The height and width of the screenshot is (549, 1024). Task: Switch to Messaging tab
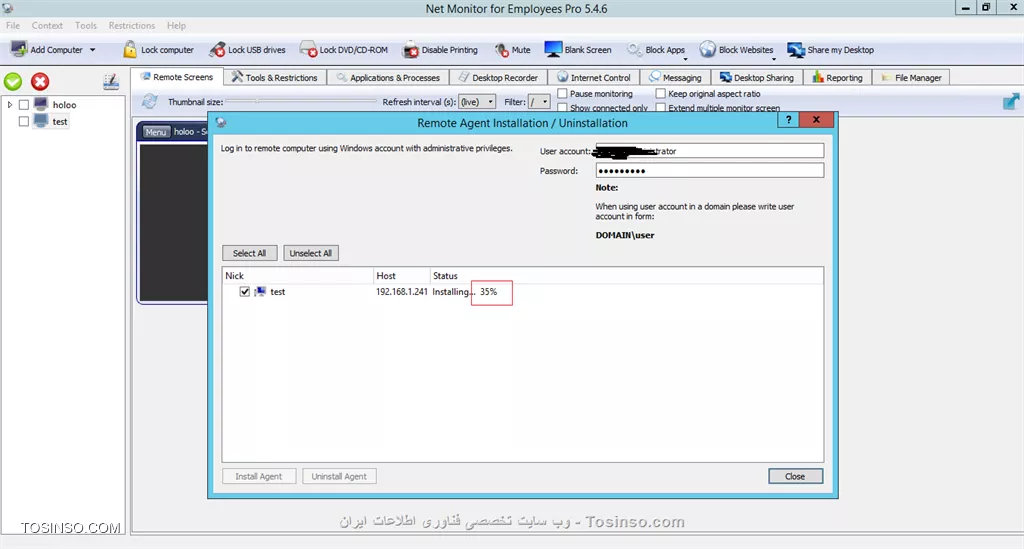(x=675, y=77)
